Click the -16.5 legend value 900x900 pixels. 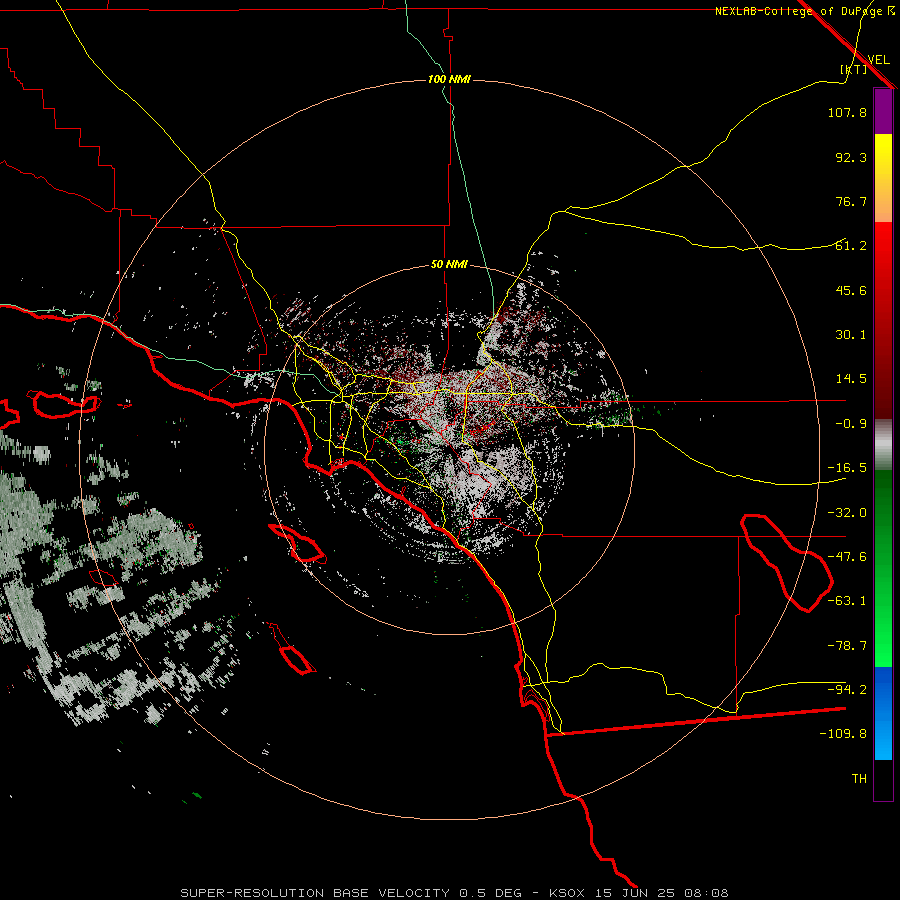coord(847,468)
